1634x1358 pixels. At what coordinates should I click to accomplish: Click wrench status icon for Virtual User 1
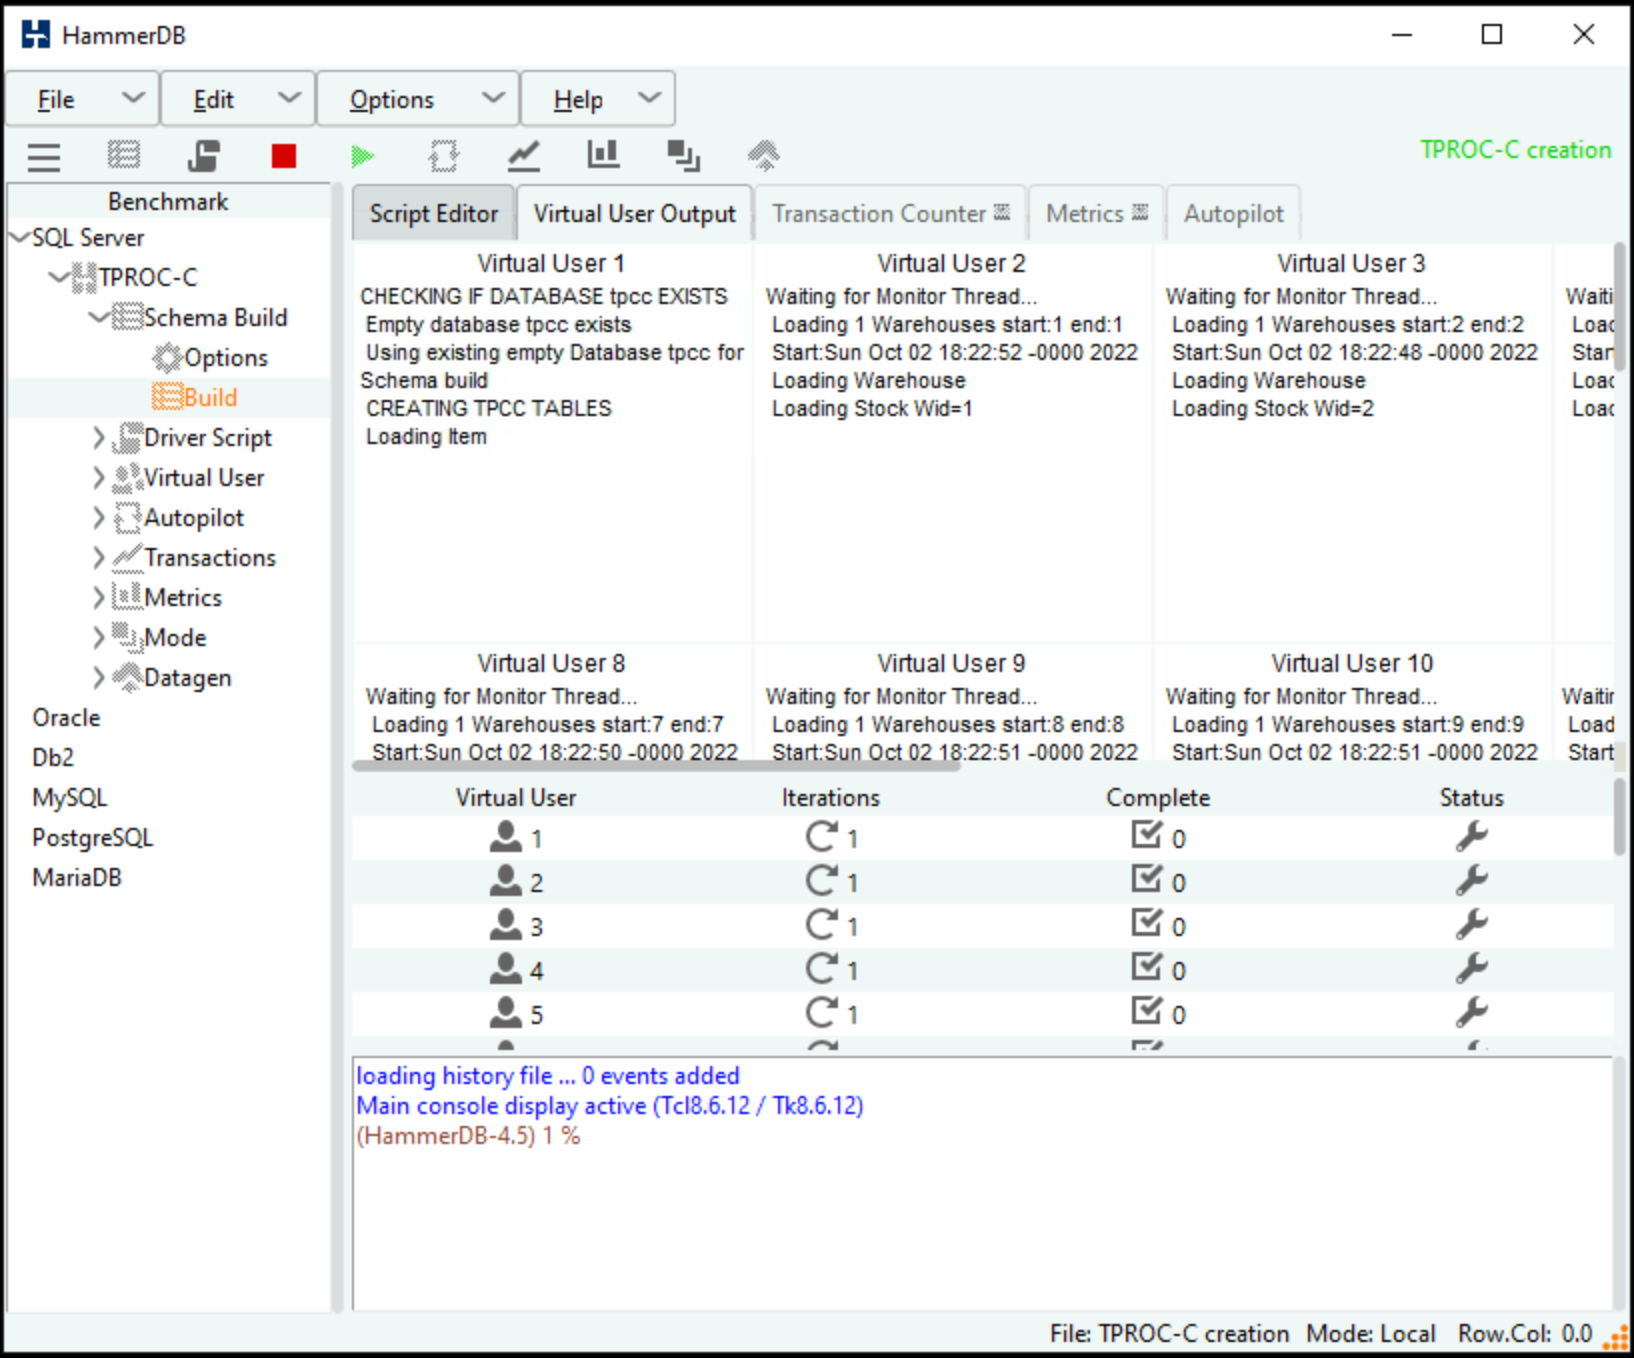[x=1471, y=837]
